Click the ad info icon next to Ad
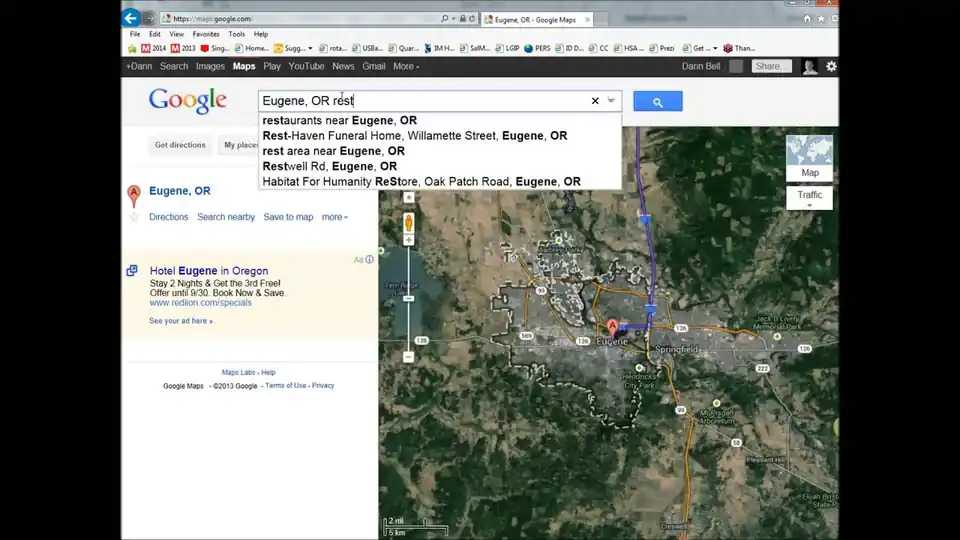 tap(369, 260)
